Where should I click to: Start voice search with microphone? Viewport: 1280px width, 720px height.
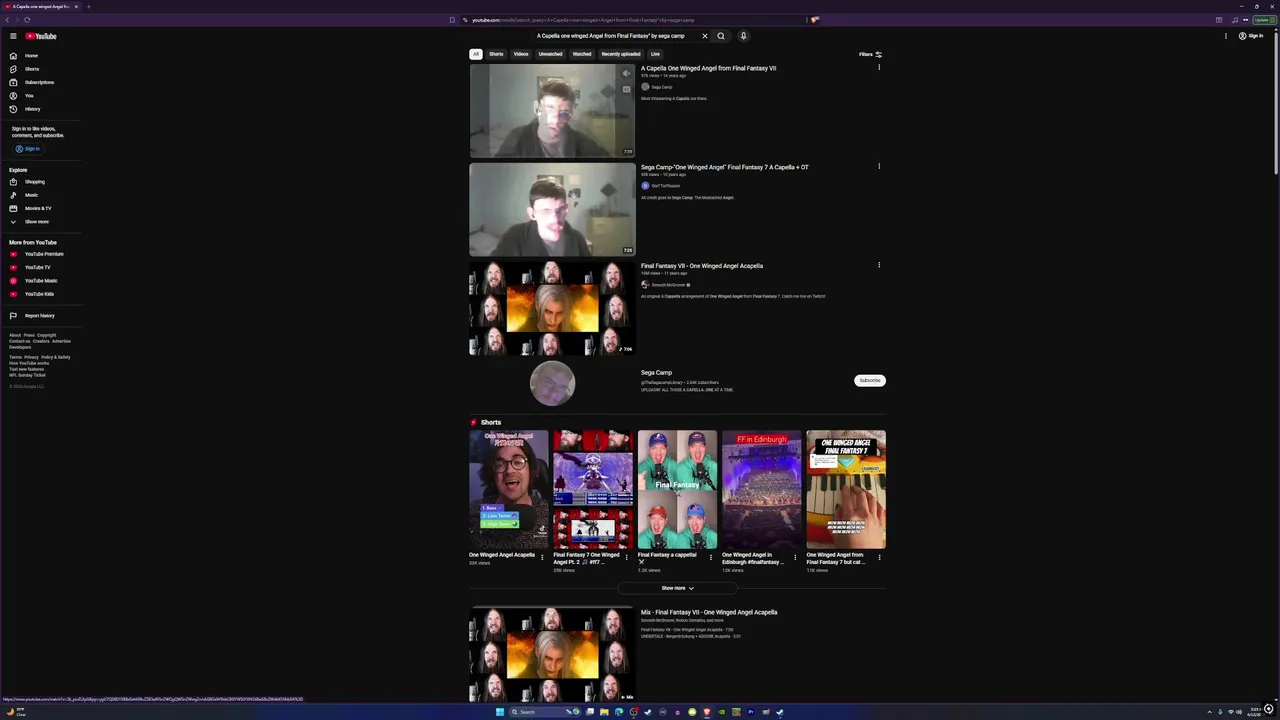743,36
